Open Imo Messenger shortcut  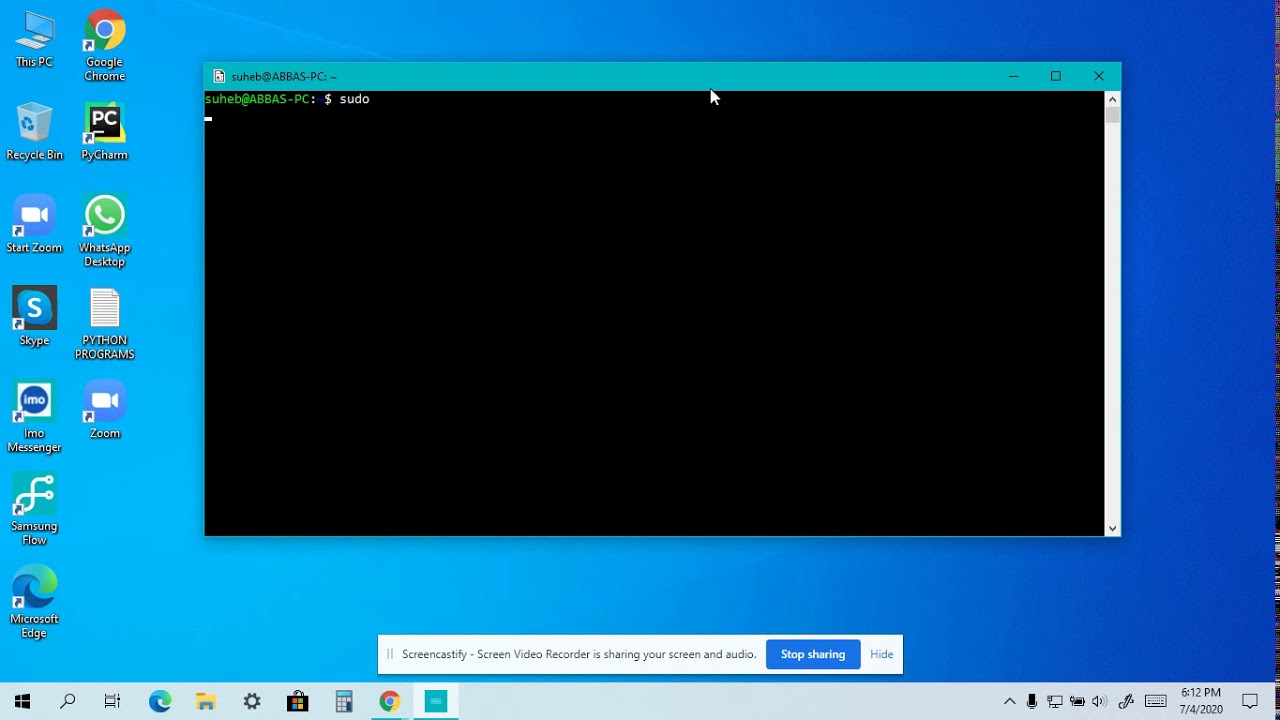click(x=34, y=418)
